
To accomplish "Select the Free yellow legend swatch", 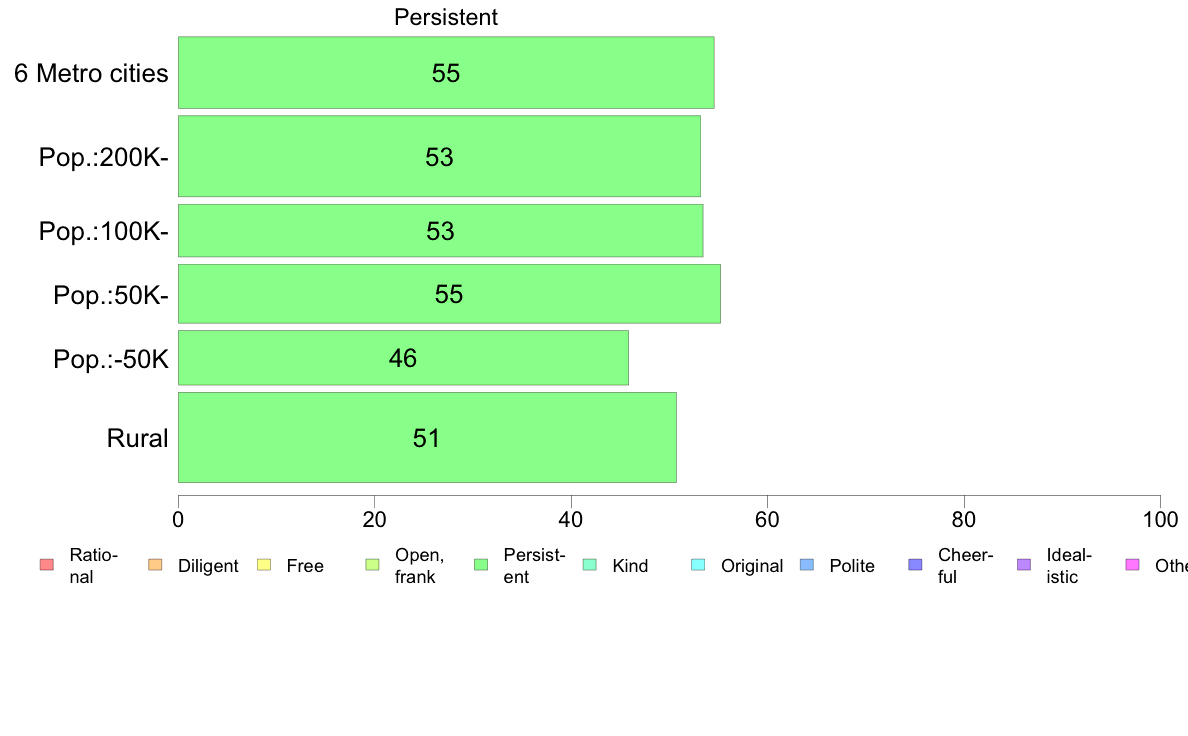I will pyautogui.click(x=264, y=565).
